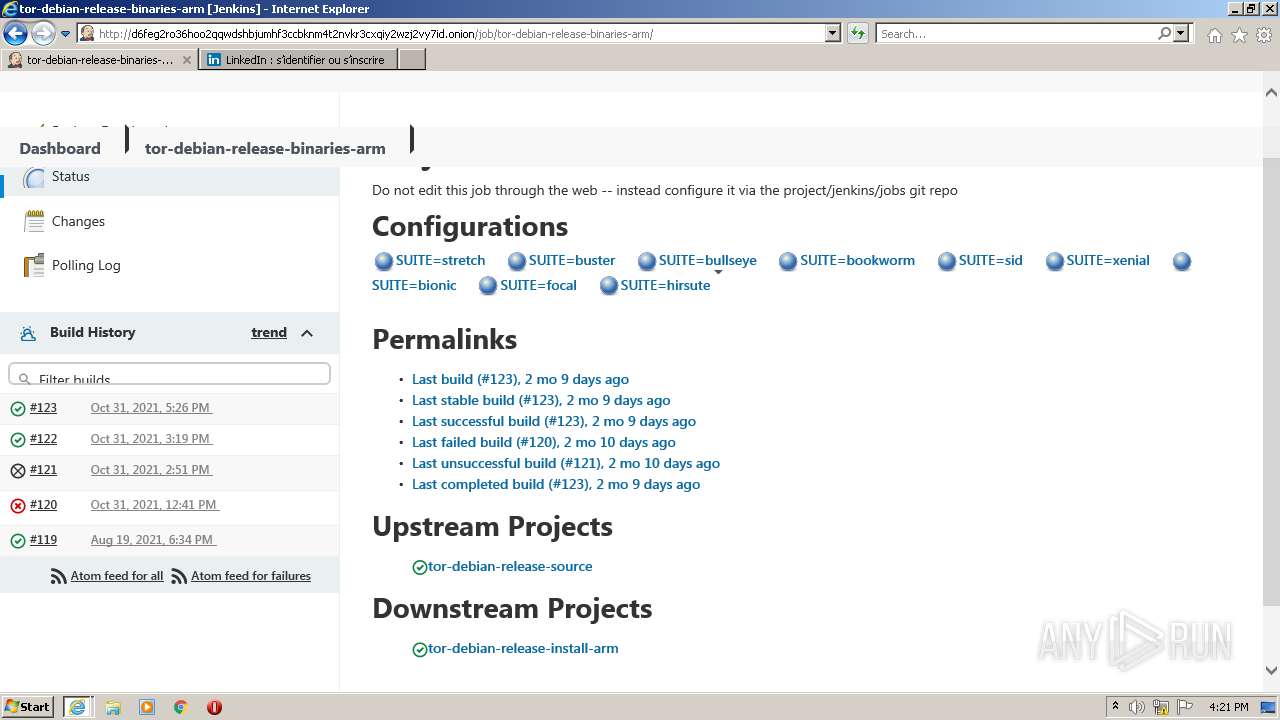Open tor-debian-release-install-arm downstream project

pyautogui.click(x=523, y=648)
